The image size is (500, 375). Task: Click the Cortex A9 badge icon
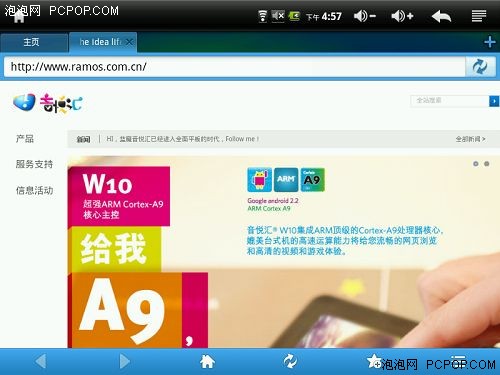312,180
